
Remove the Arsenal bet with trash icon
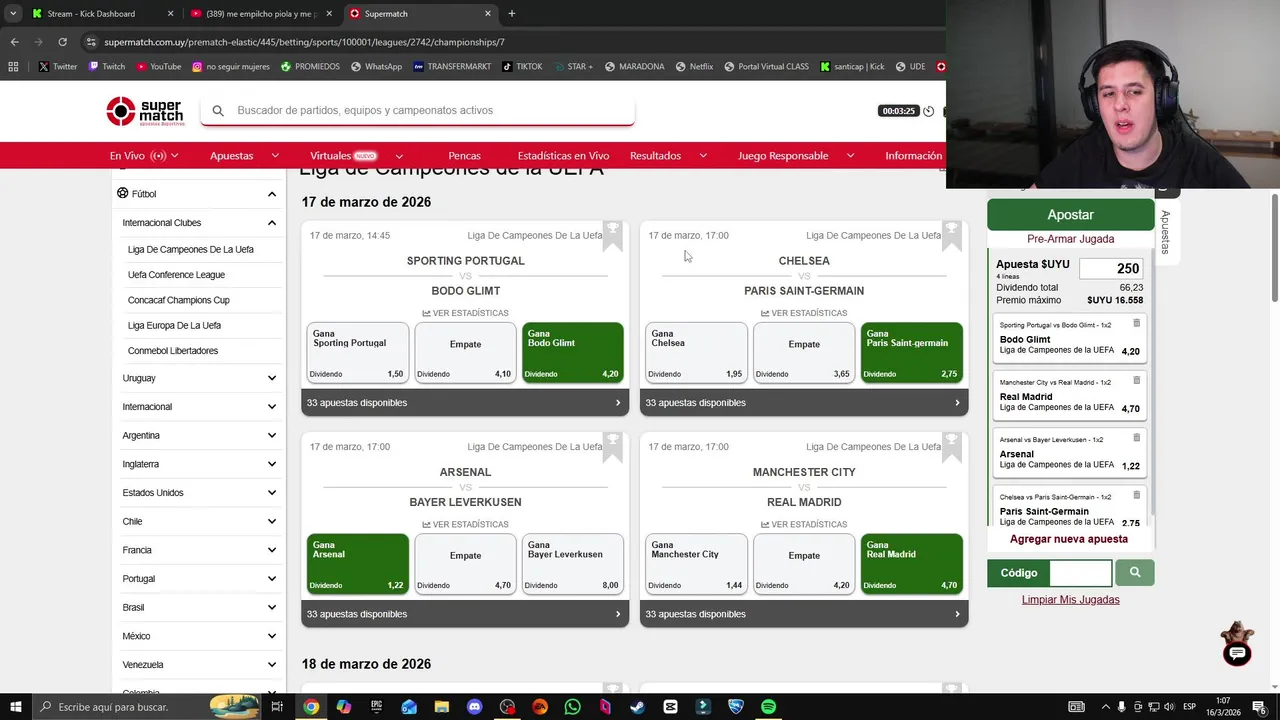[x=1136, y=437]
